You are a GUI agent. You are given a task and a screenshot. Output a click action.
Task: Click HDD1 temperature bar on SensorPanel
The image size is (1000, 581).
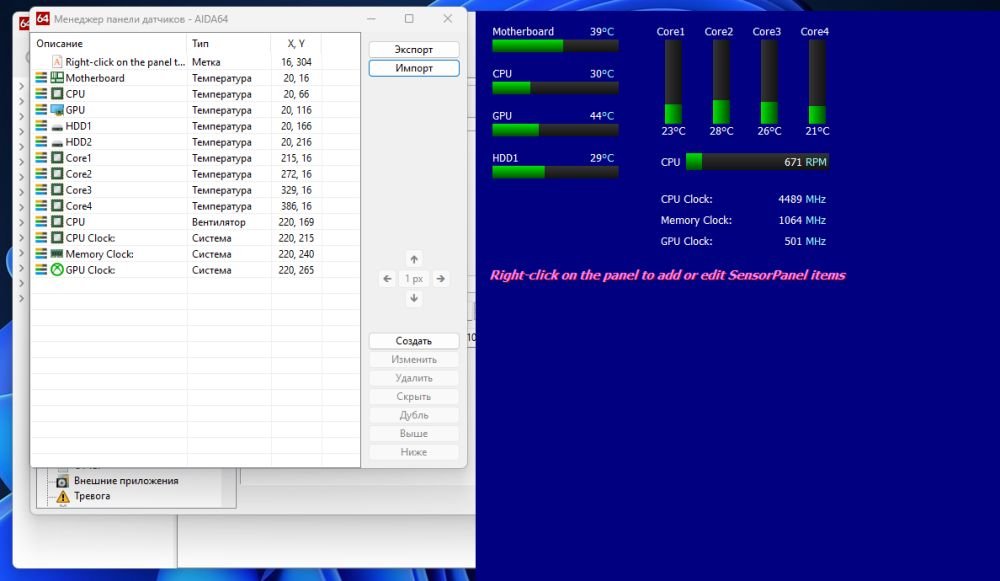[555, 172]
